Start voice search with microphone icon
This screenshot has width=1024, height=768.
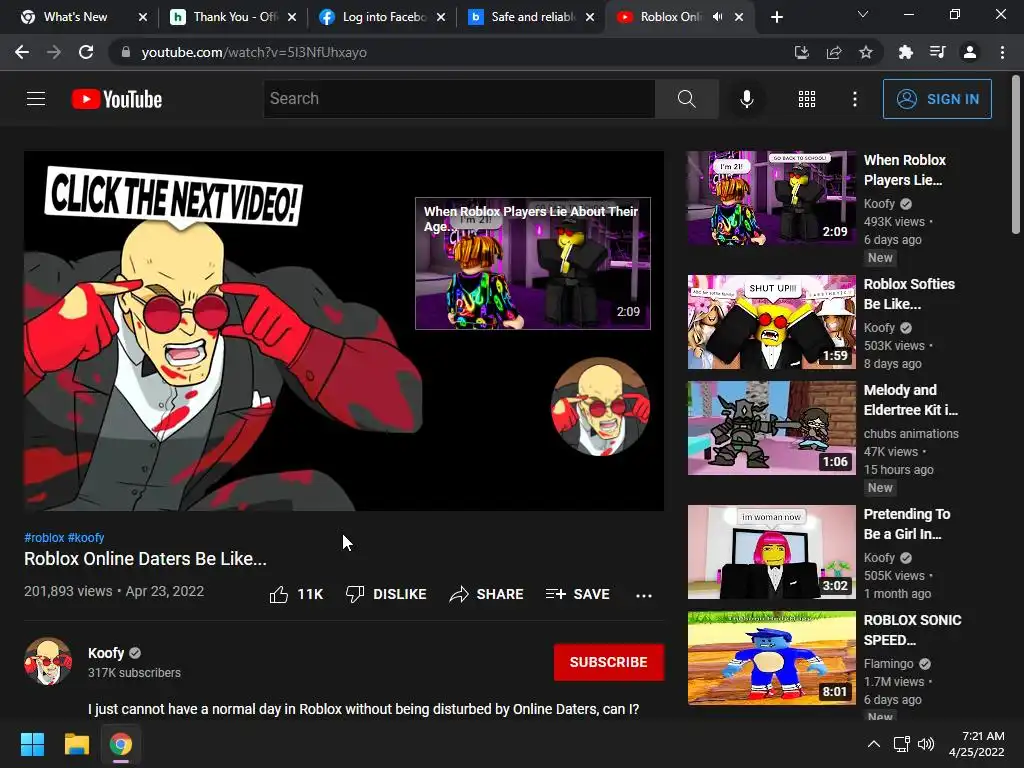pos(746,99)
